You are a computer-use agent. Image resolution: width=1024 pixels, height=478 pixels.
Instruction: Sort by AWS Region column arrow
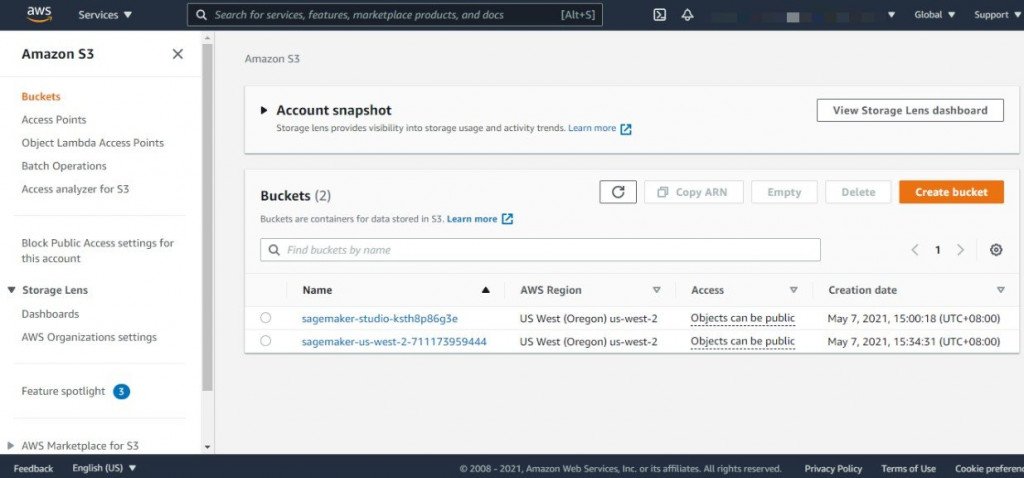click(656, 290)
